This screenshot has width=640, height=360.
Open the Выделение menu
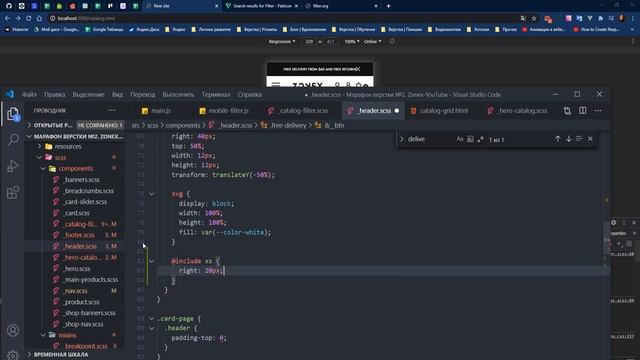(89, 94)
